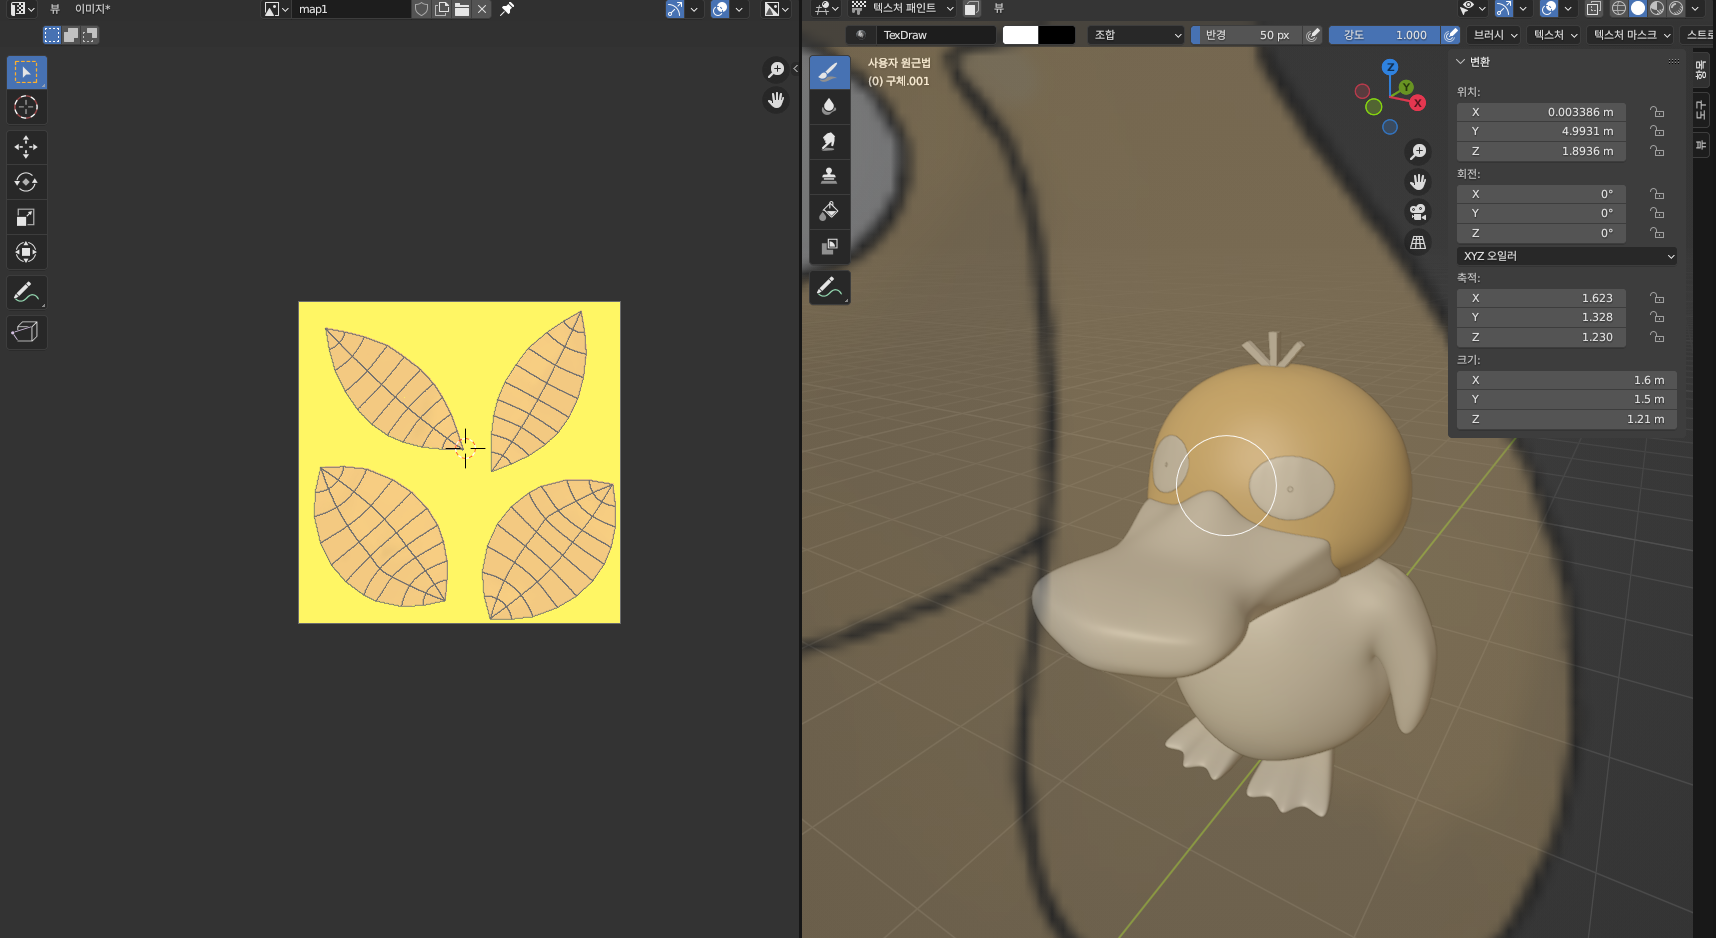The height and width of the screenshot is (938, 1716).
Task: Set selection mode to new selection
Action: [52, 35]
